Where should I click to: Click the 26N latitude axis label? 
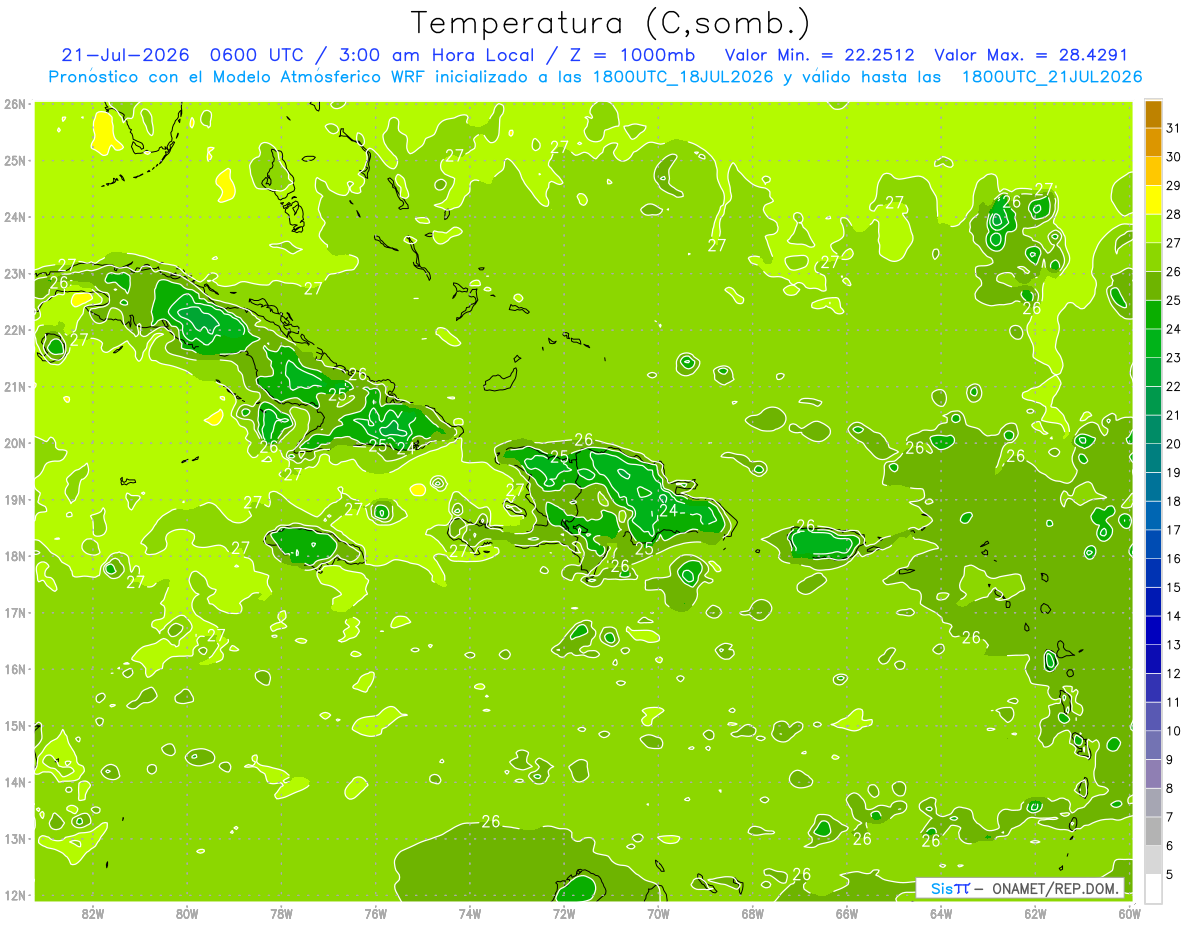15,104
